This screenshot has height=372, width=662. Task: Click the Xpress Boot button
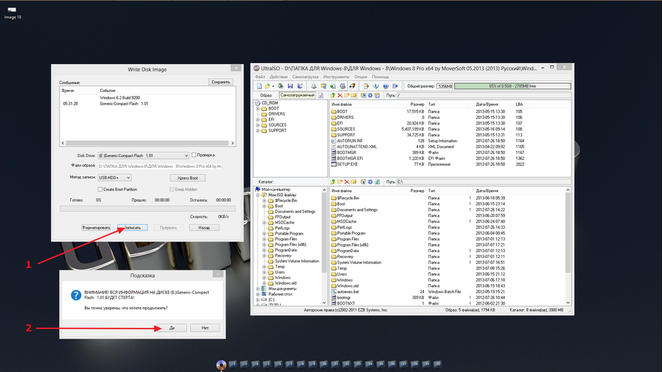point(187,178)
